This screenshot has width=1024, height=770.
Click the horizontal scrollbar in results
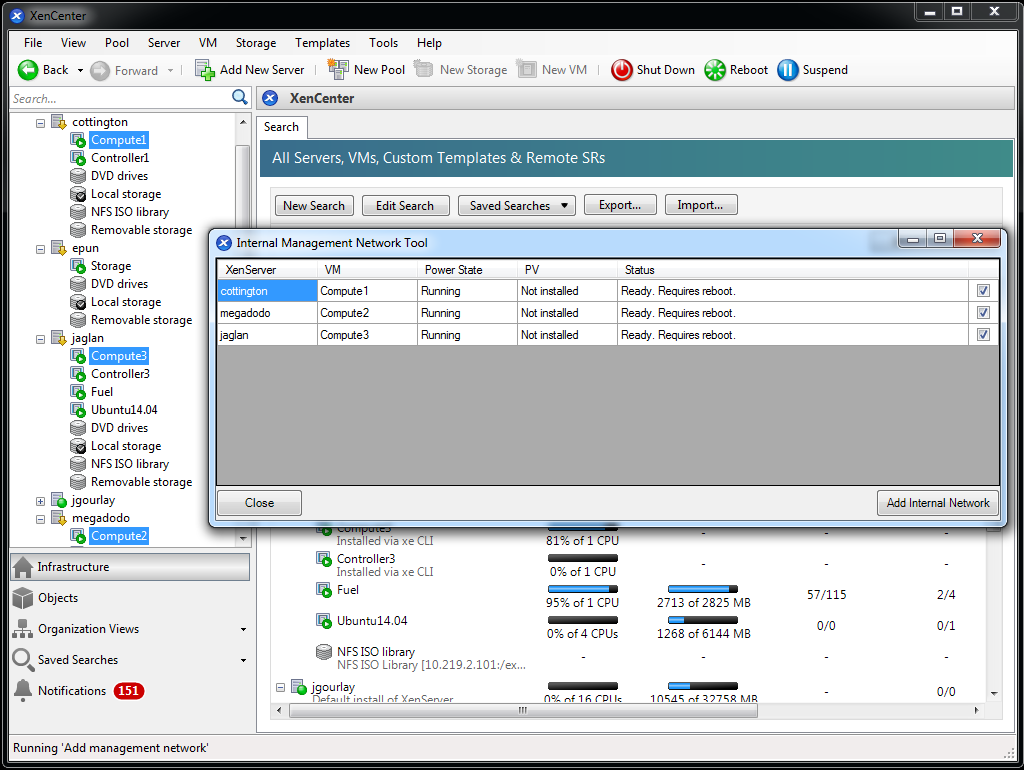click(522, 711)
